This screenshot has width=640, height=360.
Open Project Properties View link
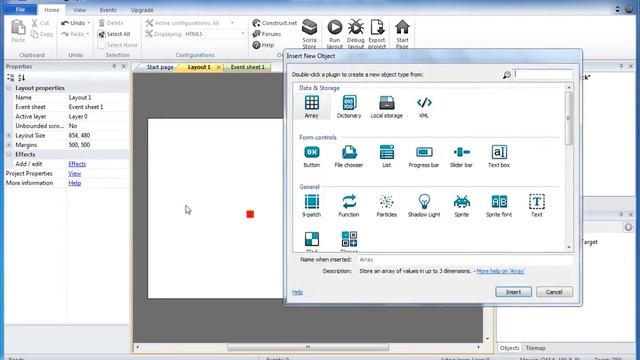tap(75, 173)
